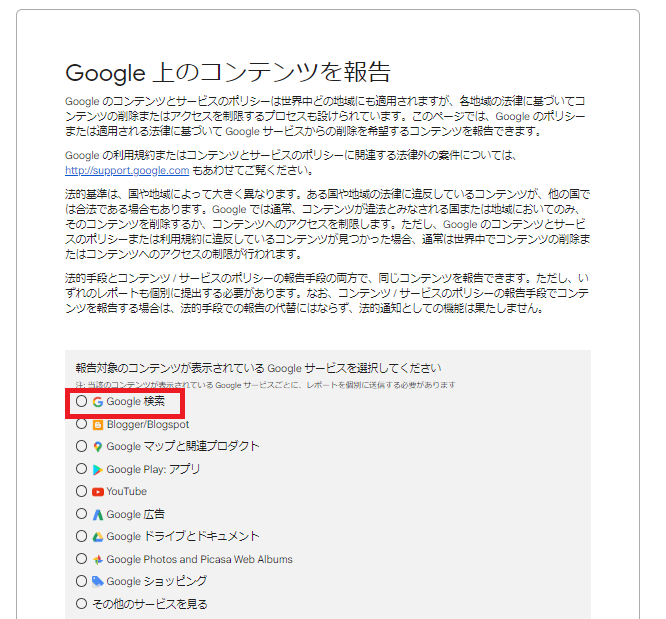Click the Google 検索 logo icon
666x619 pixels.
click(98, 402)
